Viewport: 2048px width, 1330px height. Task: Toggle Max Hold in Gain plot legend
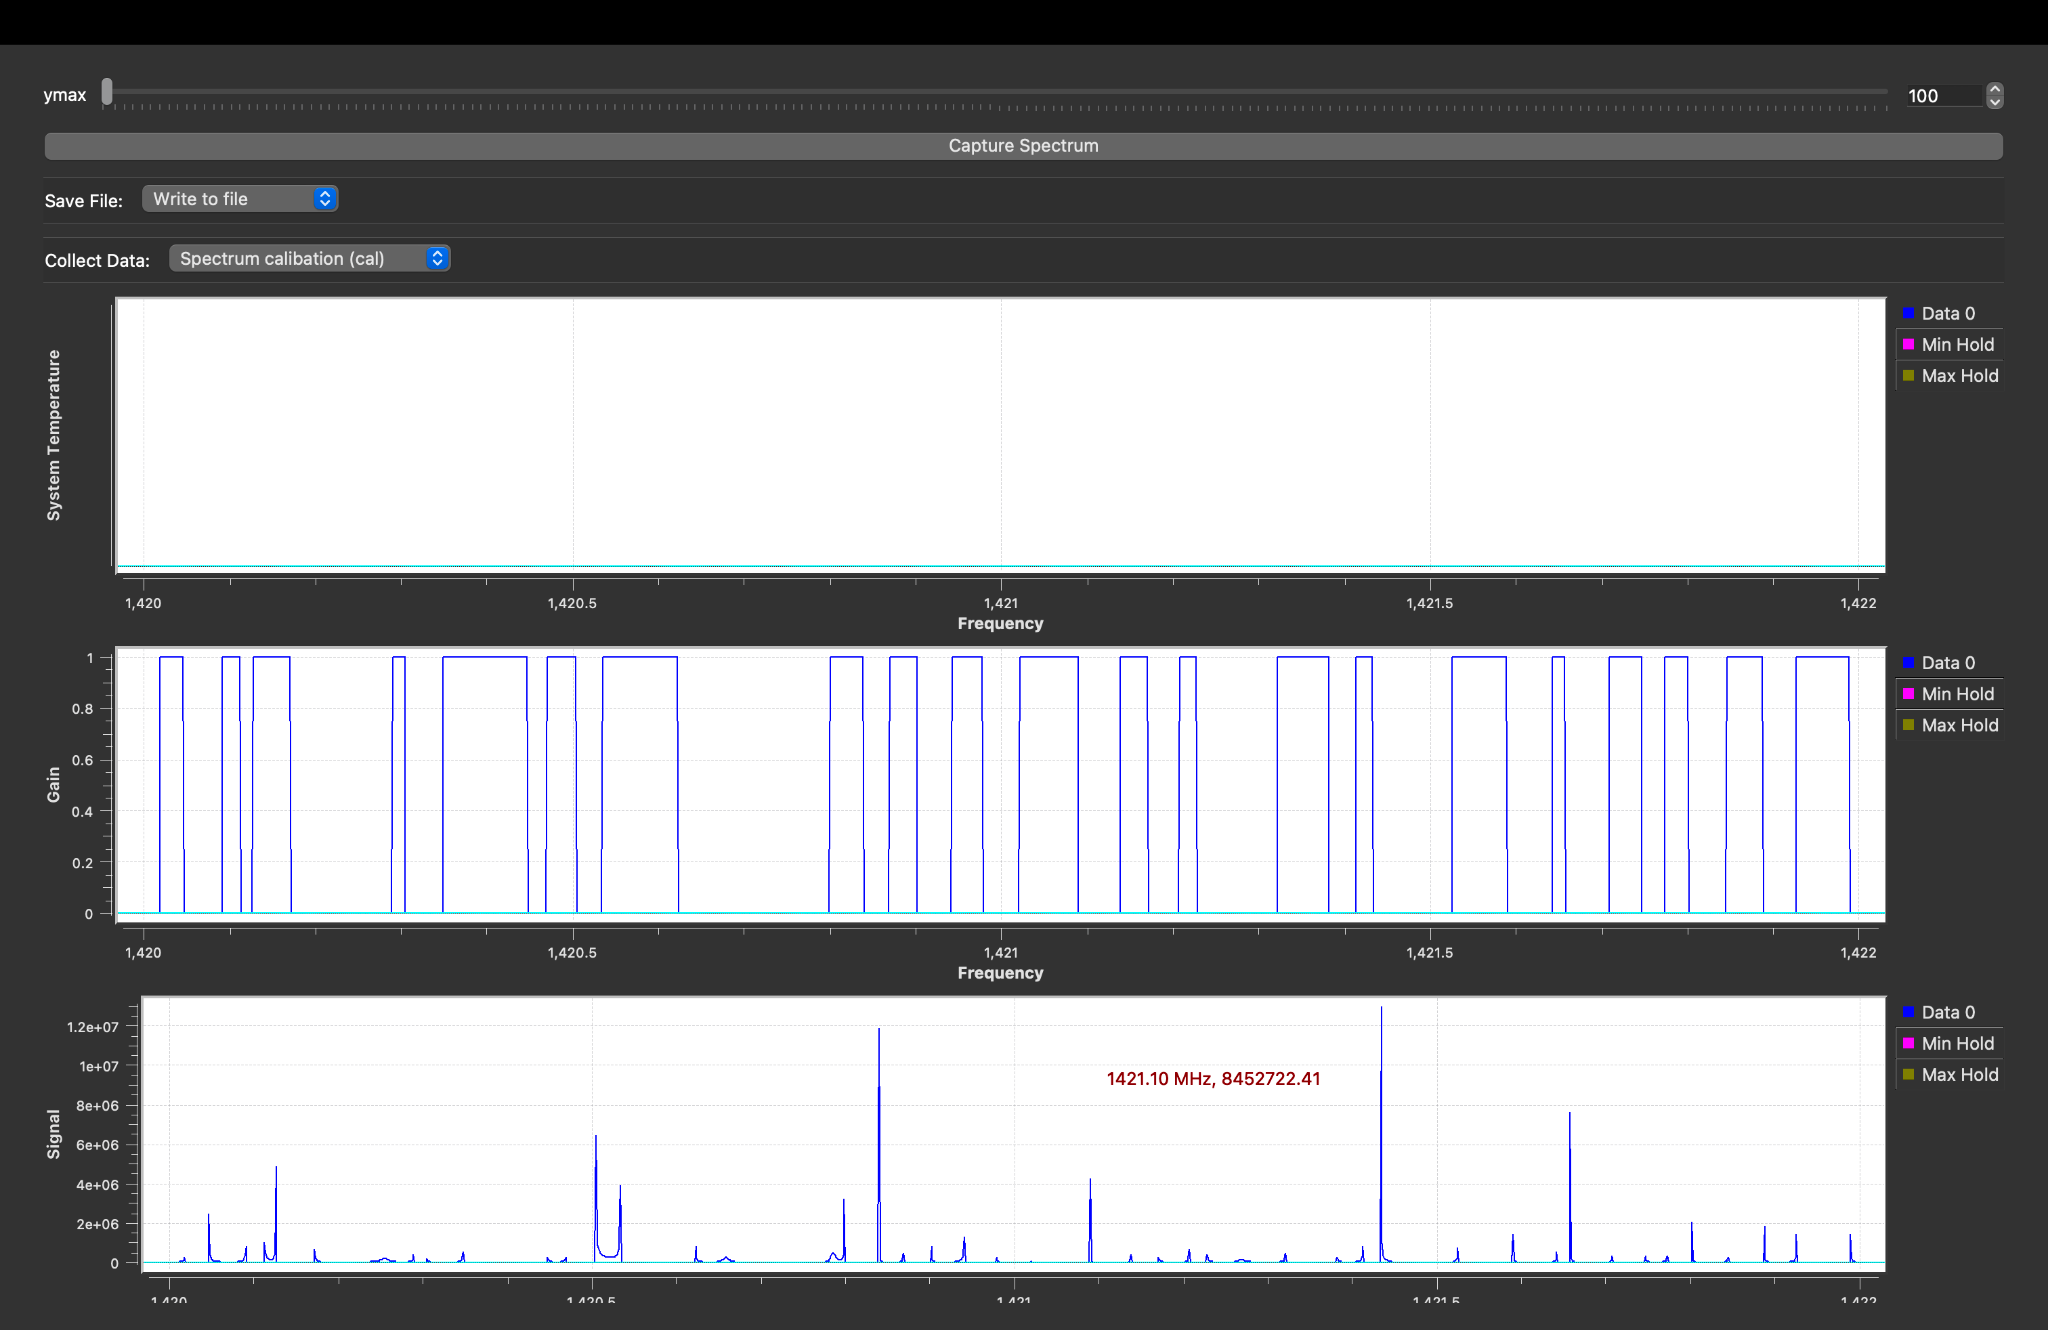pyautogui.click(x=1948, y=725)
